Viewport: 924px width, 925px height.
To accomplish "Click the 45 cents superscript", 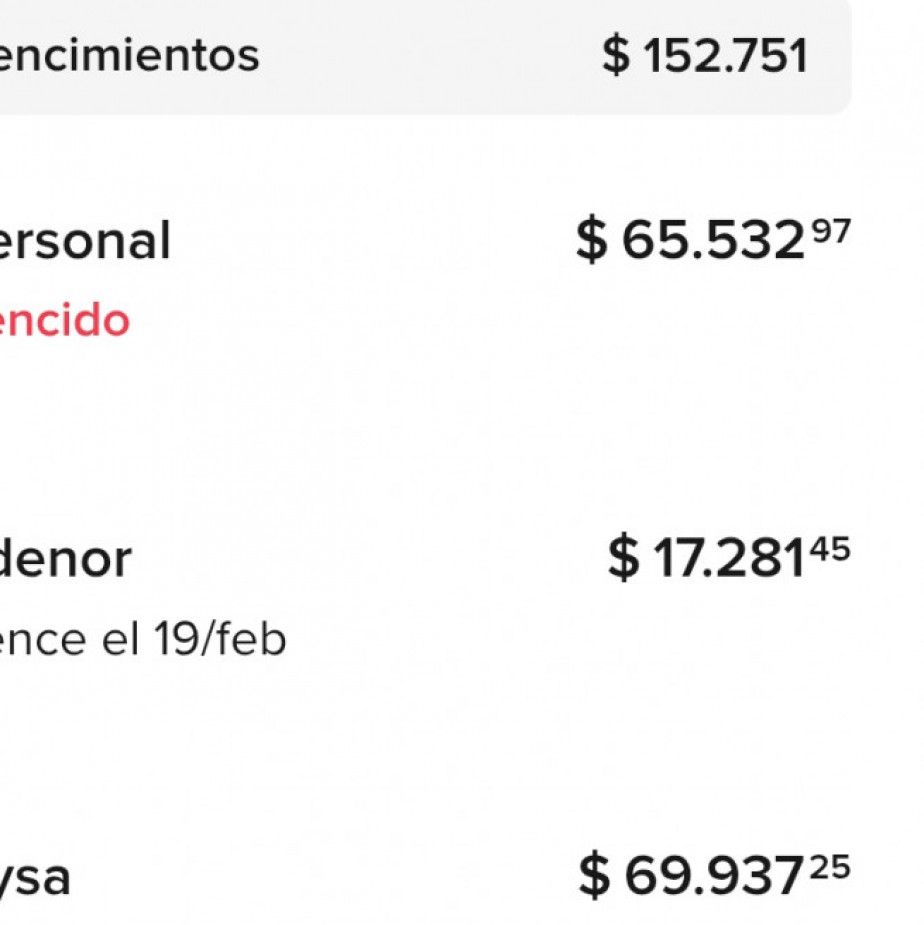I will point(831,549).
